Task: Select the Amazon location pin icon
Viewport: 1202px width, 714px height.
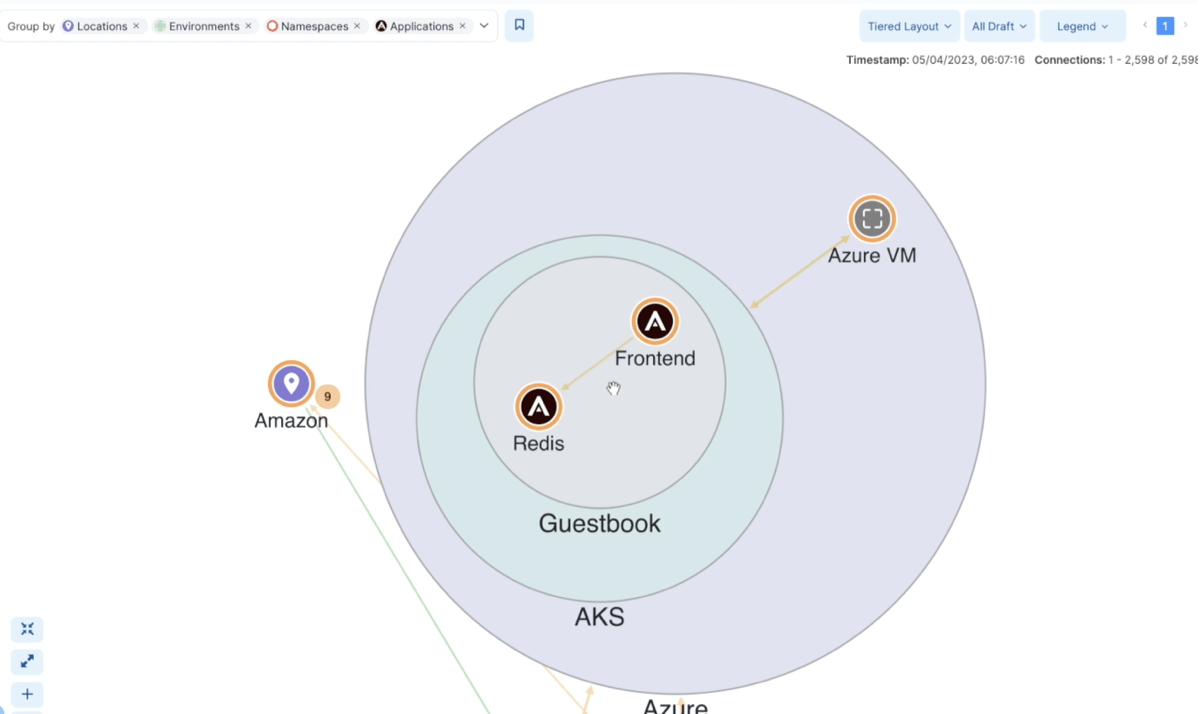Action: point(290,383)
